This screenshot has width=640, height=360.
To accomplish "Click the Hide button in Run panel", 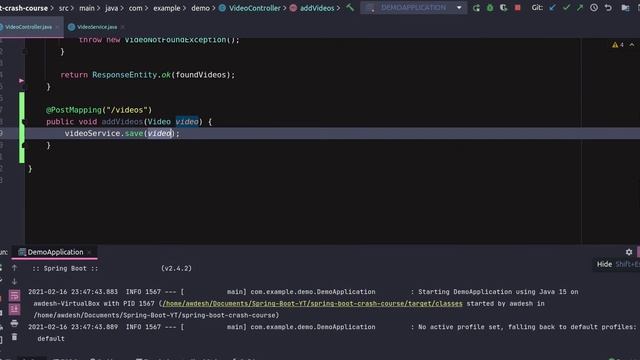I will click(x=604, y=264).
